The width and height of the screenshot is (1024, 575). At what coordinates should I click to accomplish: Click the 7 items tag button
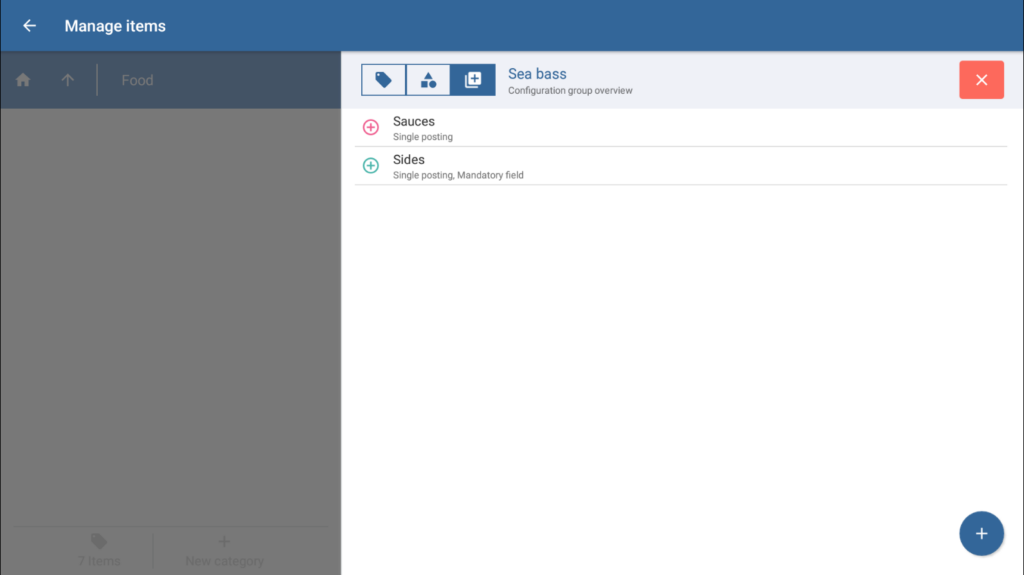tap(99, 550)
